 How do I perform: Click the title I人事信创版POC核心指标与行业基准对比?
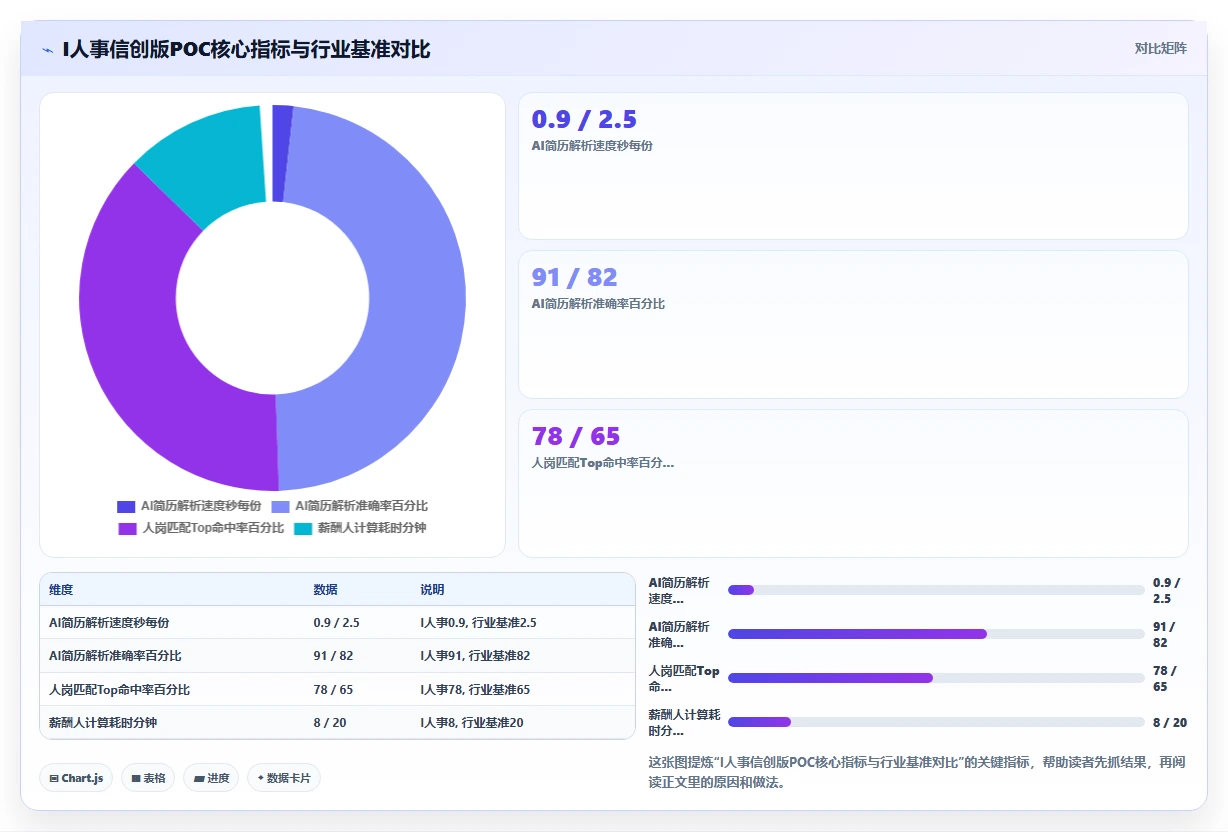click(x=246, y=49)
